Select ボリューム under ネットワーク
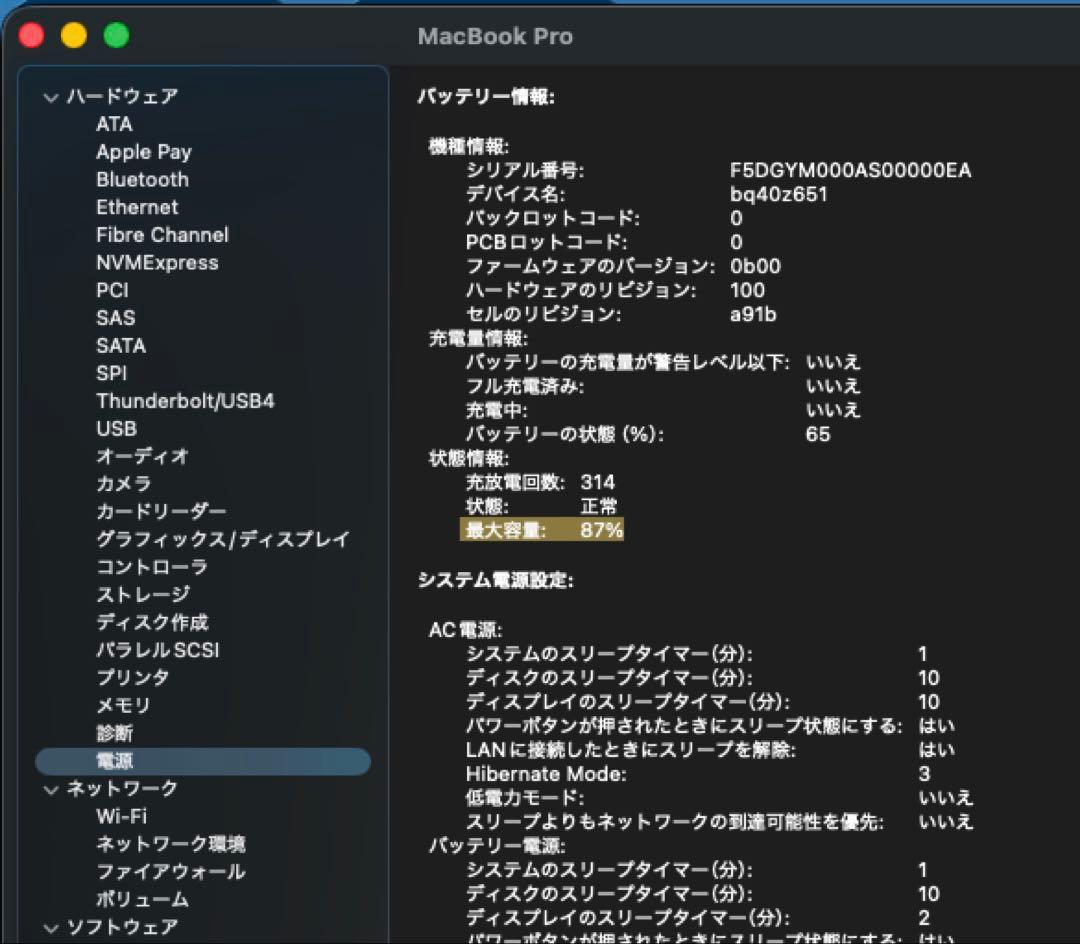This screenshot has height=944, width=1080. (143, 899)
